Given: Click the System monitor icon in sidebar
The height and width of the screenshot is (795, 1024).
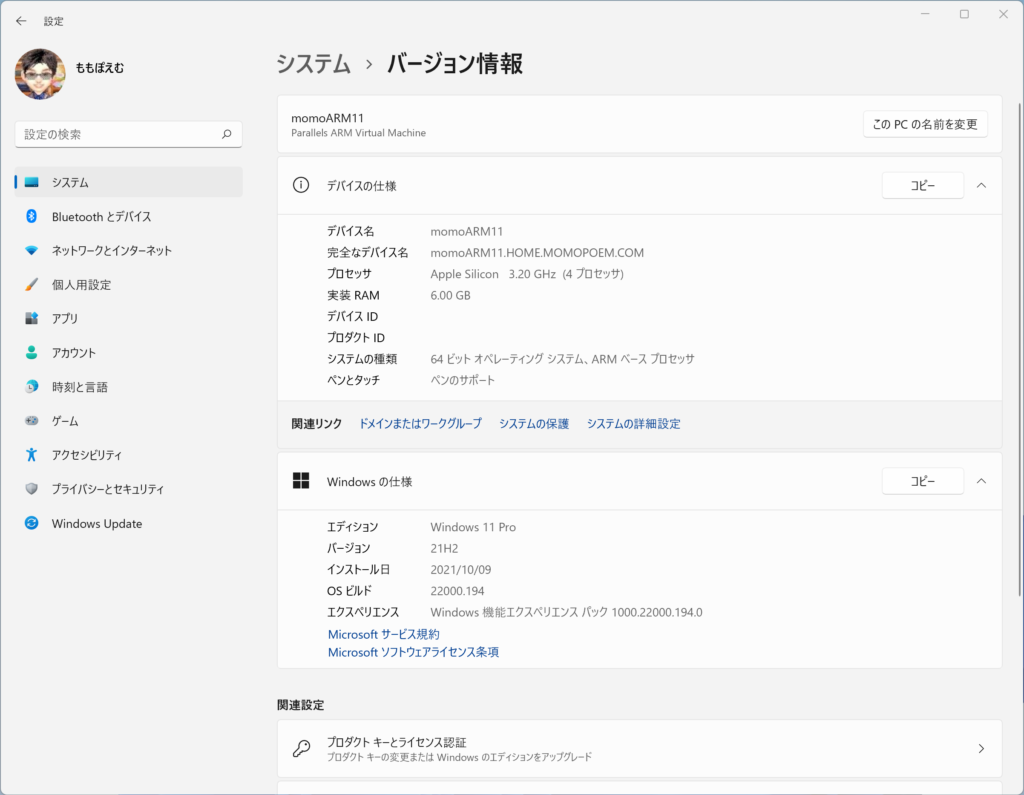Looking at the screenshot, I should (x=31, y=182).
